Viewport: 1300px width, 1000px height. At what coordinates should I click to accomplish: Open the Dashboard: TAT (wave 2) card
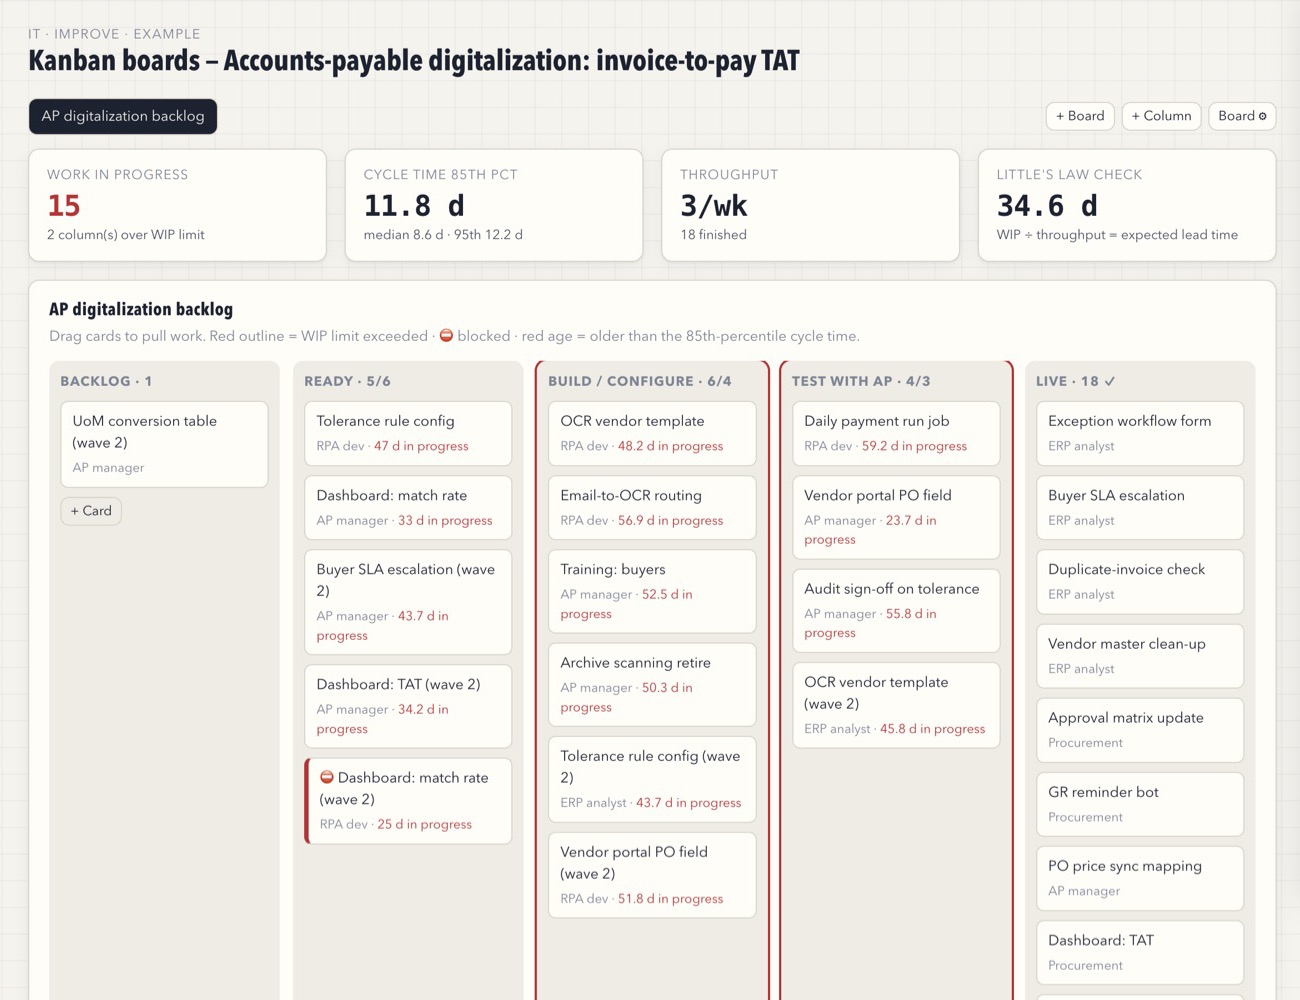[408, 706]
